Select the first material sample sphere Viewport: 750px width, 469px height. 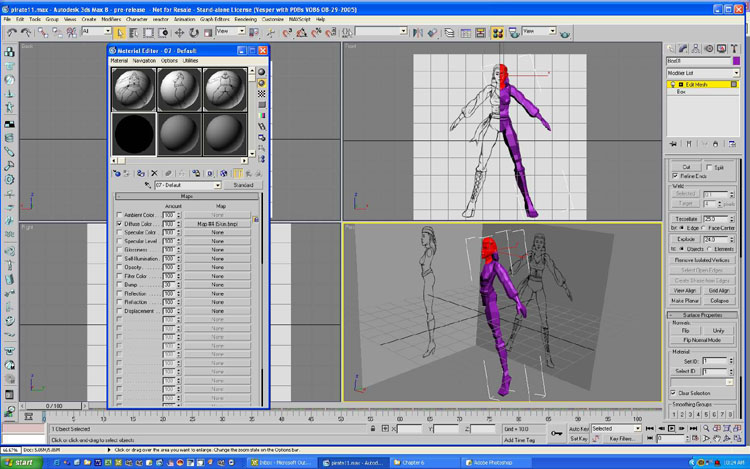tap(134, 88)
